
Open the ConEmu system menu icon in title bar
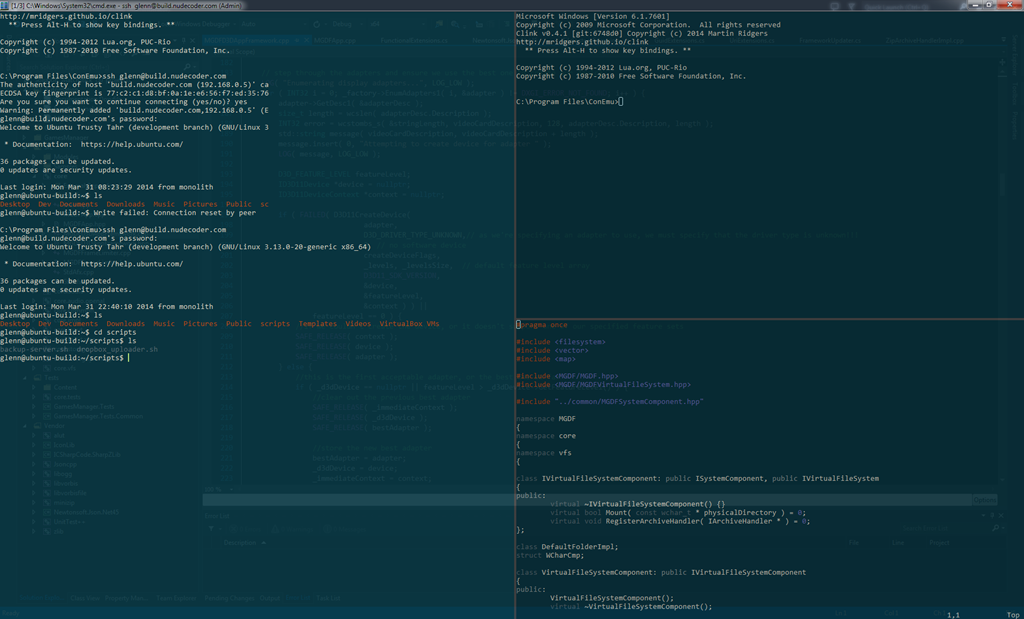(5, 5)
